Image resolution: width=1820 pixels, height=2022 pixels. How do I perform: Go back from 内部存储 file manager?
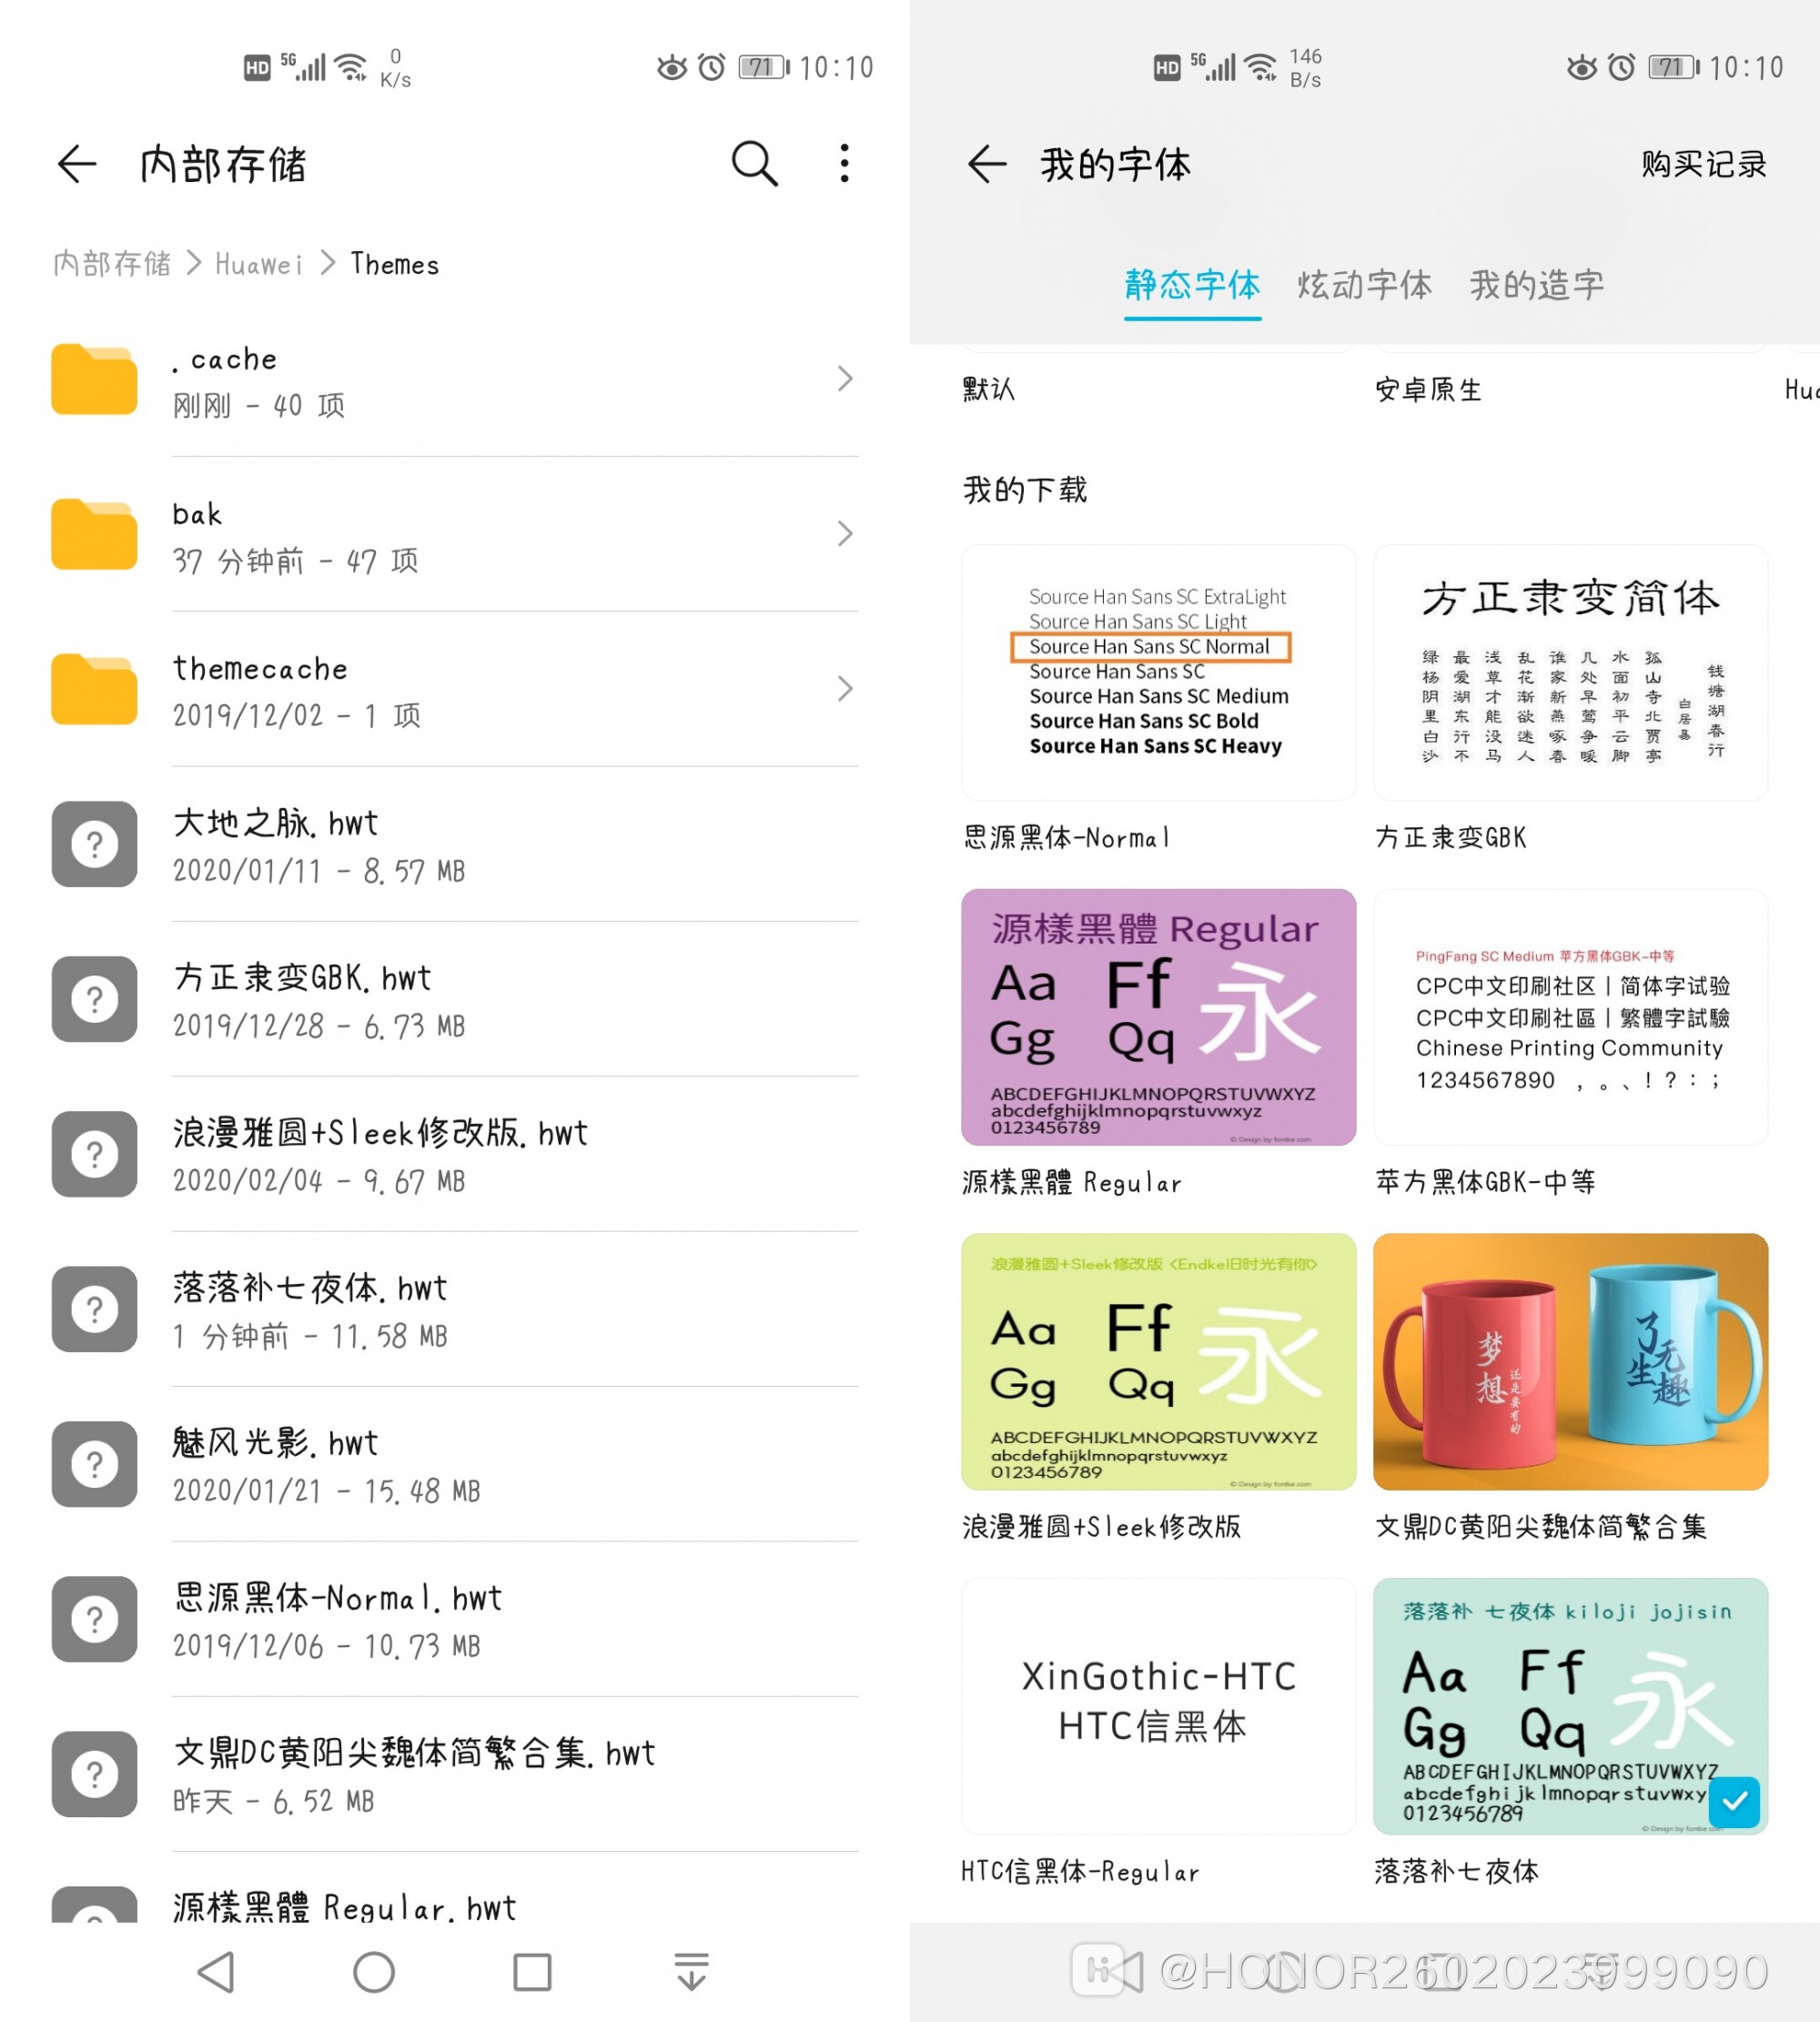pyautogui.click(x=77, y=164)
